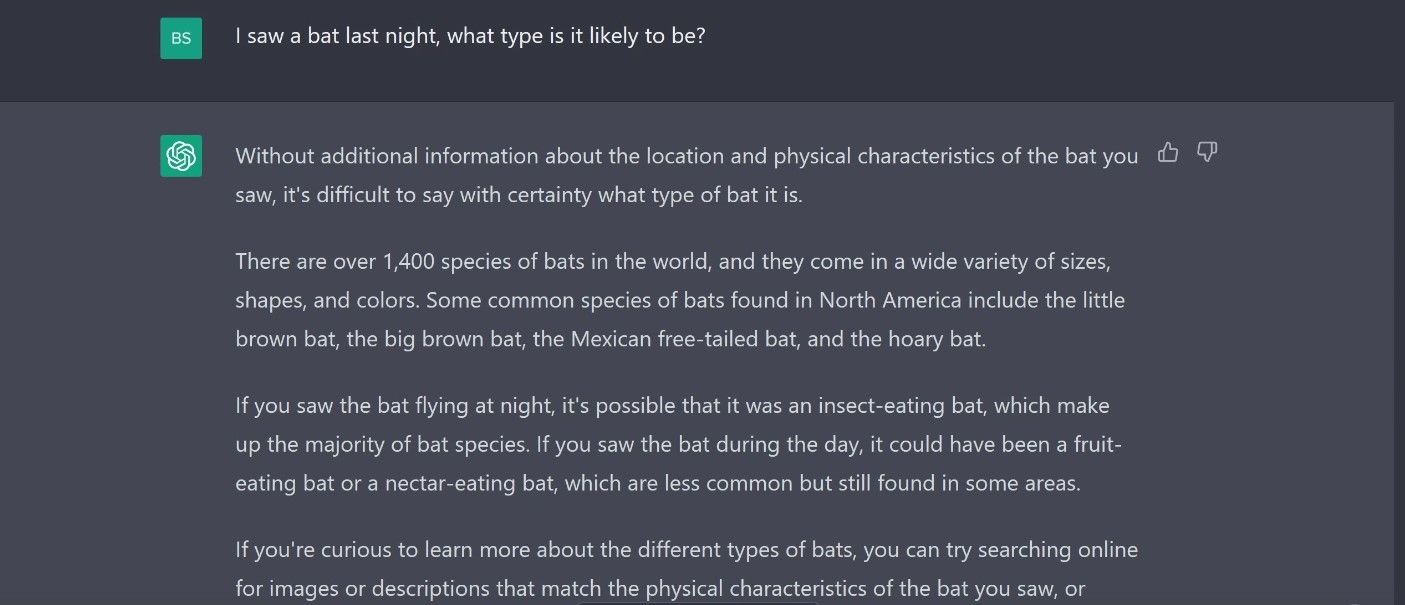Click the partially visible button below the response

700,602
